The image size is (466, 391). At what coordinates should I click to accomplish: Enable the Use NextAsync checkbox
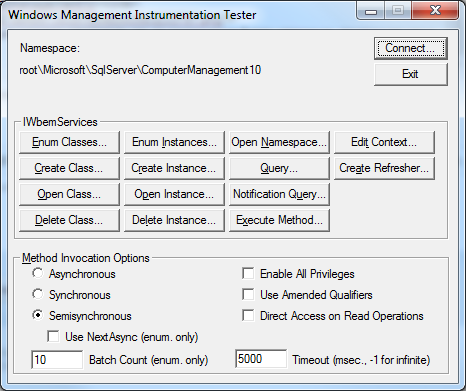(x=53, y=336)
